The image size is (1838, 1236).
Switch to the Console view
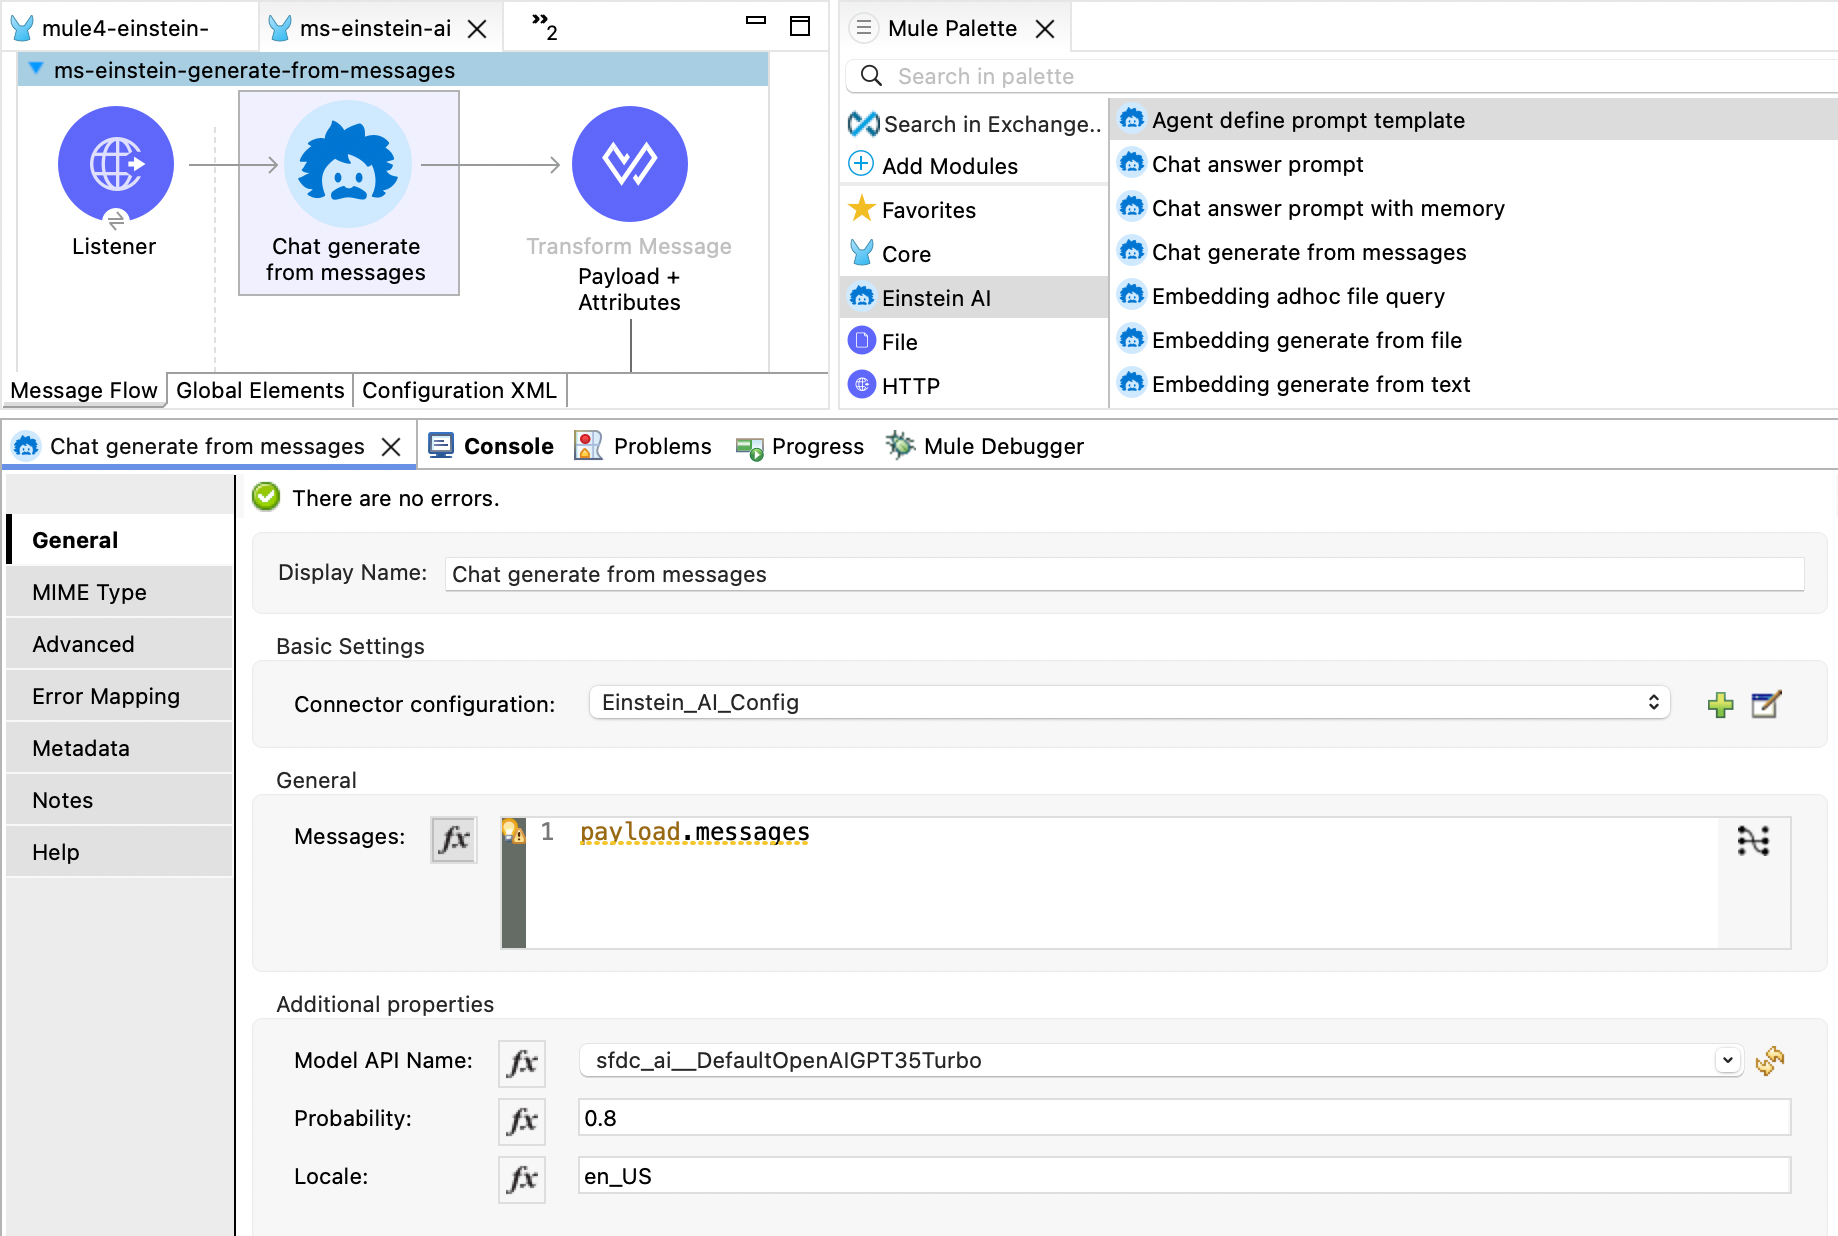pos(491,446)
